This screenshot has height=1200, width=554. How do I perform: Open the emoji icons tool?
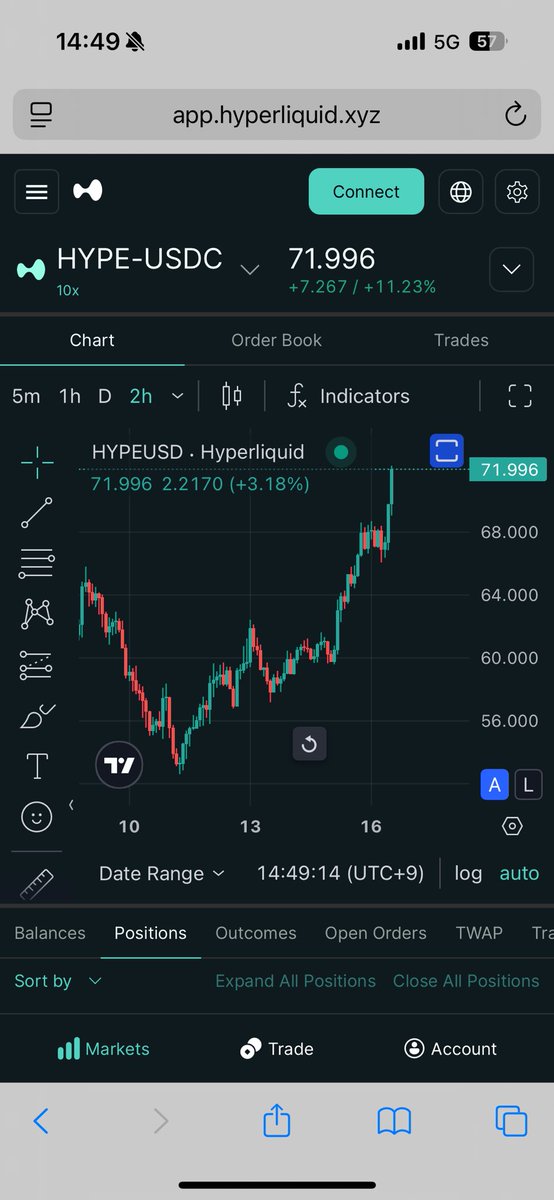37,817
